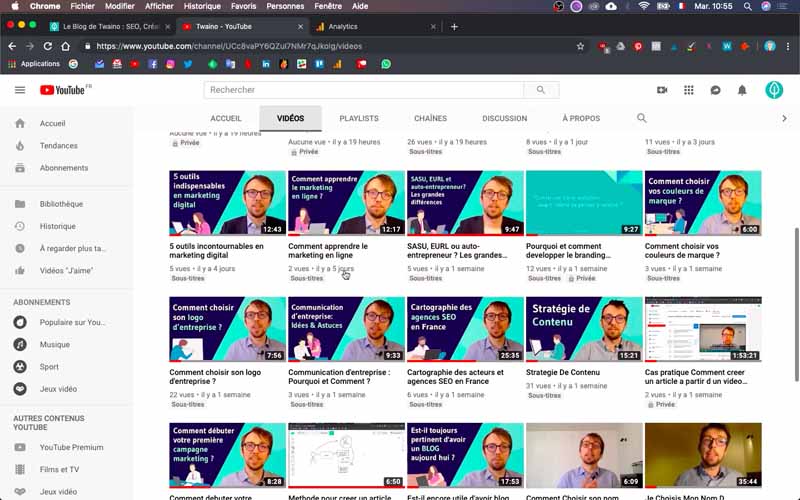Image resolution: width=800 pixels, height=500 pixels.
Task: Open the create video camera icon
Action: (662, 90)
